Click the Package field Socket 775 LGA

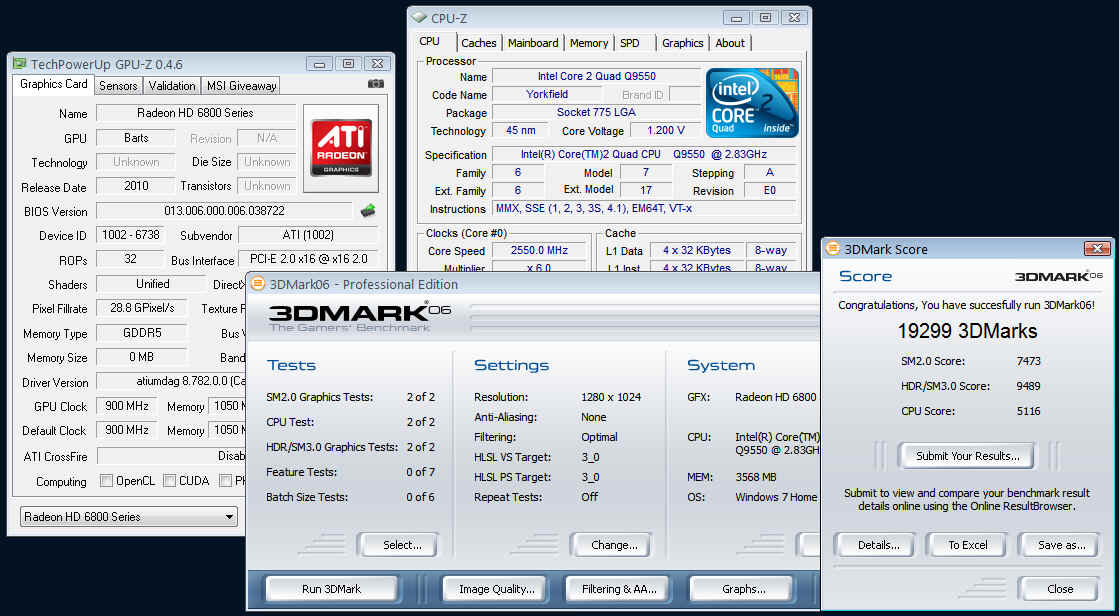point(597,112)
